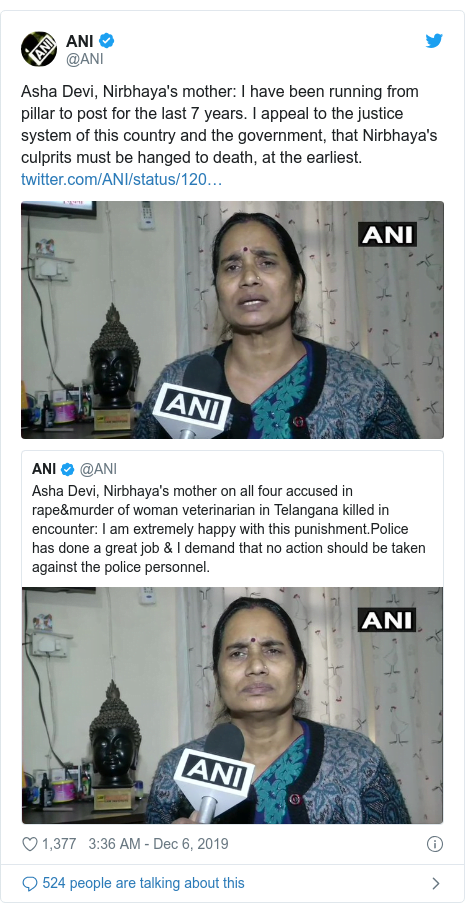Click the @ANI handle under the name
Screen dimensions: 465x913
[x=84, y=58]
